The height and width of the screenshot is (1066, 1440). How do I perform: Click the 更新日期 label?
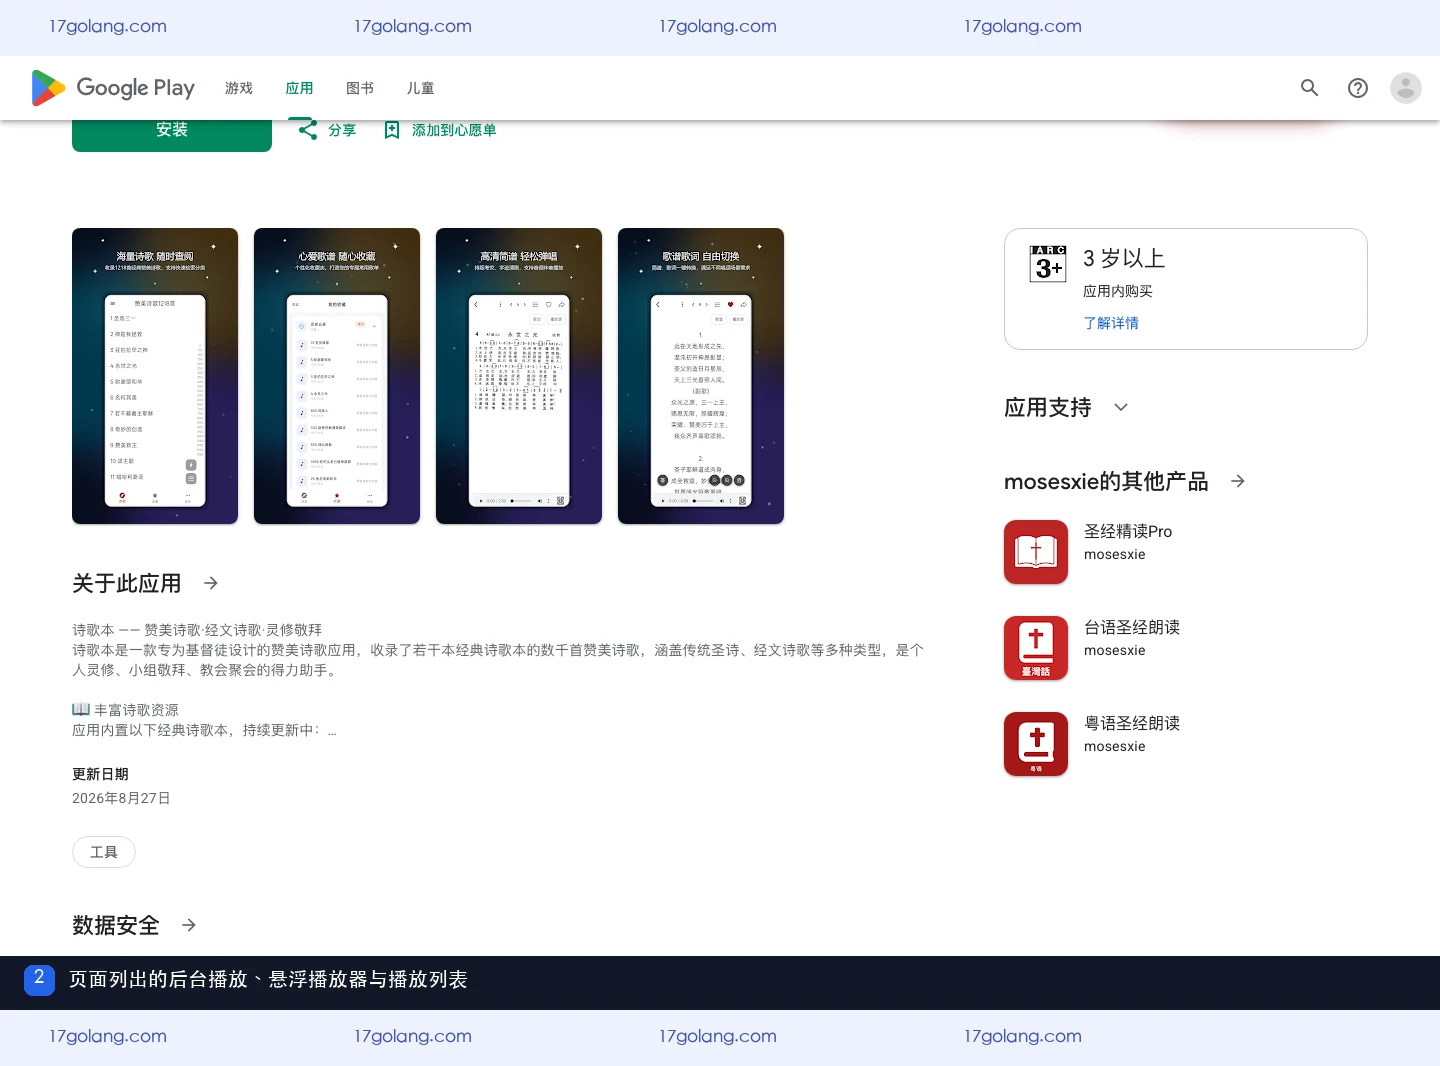(x=100, y=774)
